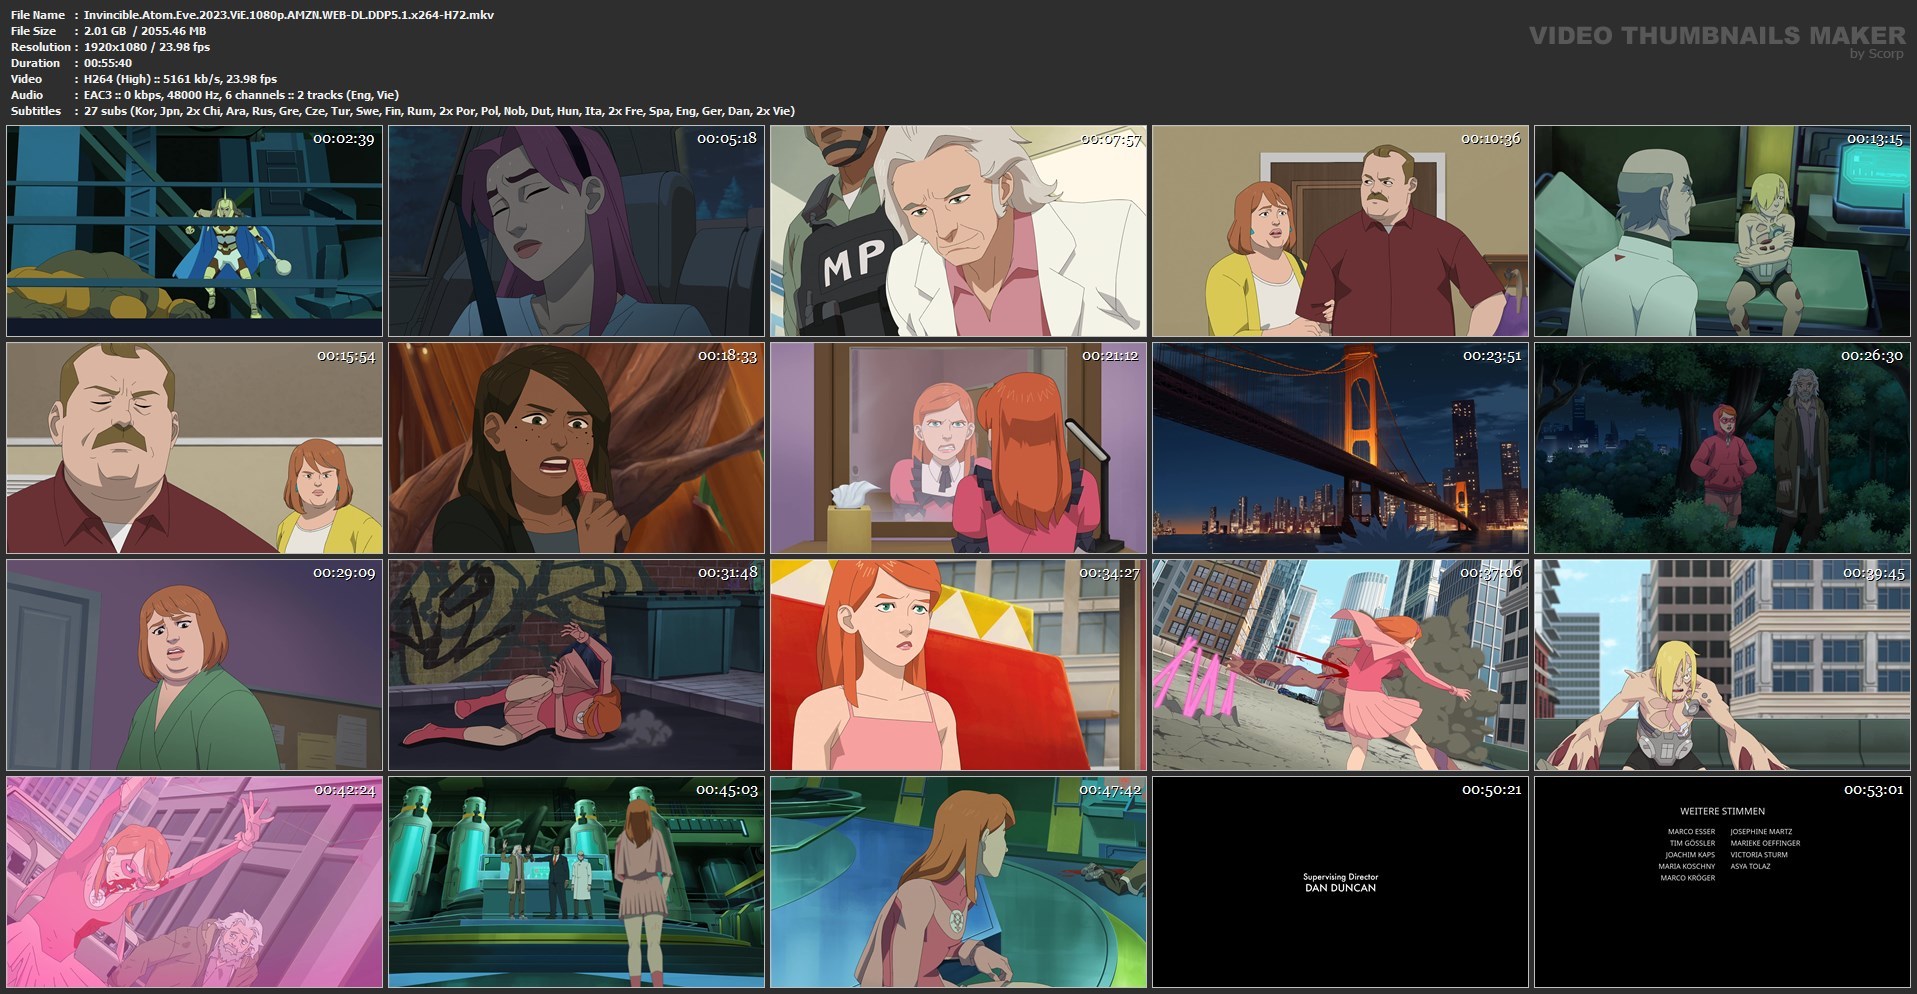The image size is (1917, 994).
Task: Click the Weitere Stimmen thumbnail at 00:53:01
Action: coord(1723,882)
